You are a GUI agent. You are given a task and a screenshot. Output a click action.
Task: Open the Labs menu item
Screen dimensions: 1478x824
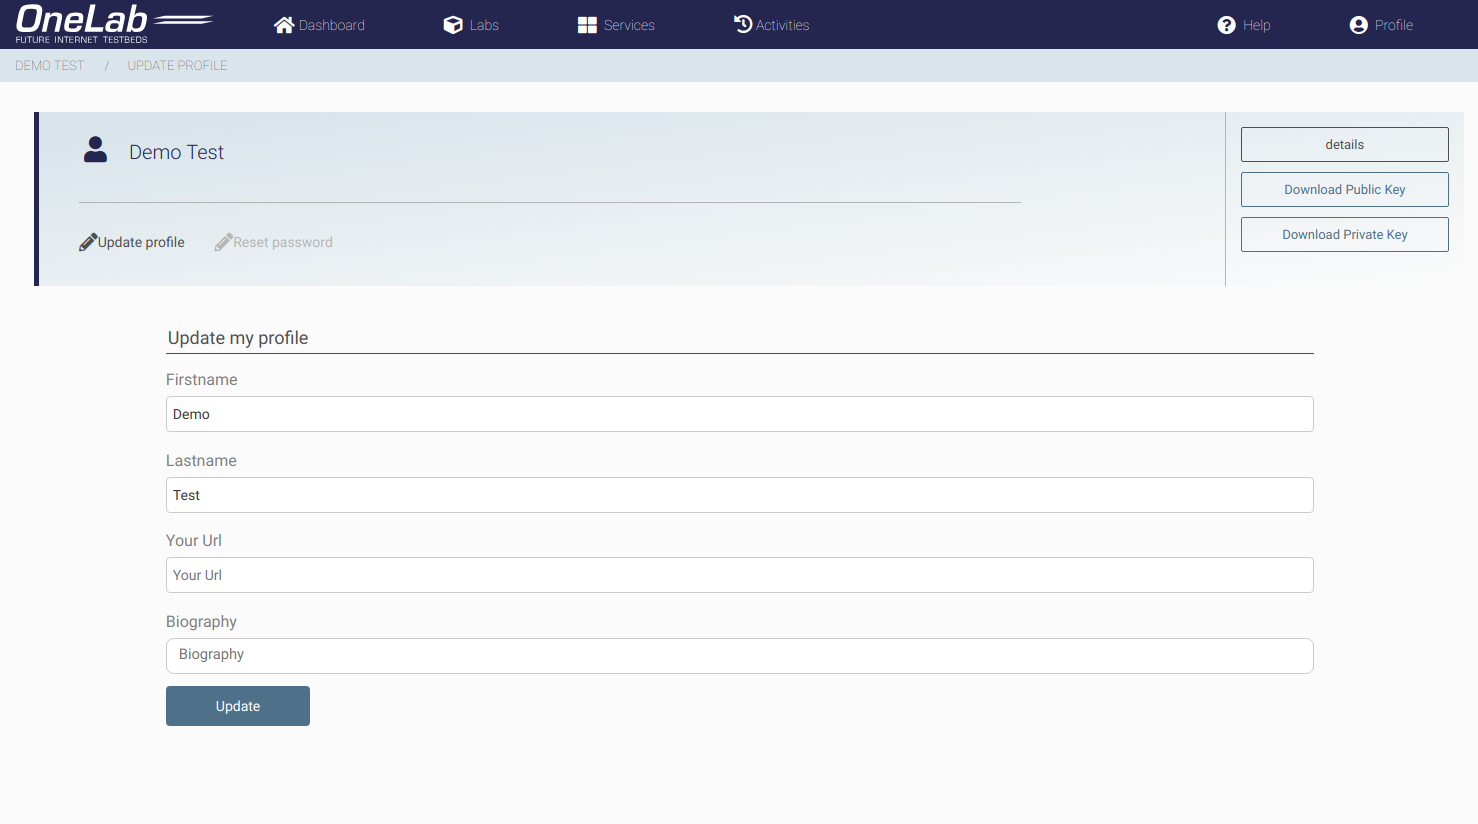(484, 25)
